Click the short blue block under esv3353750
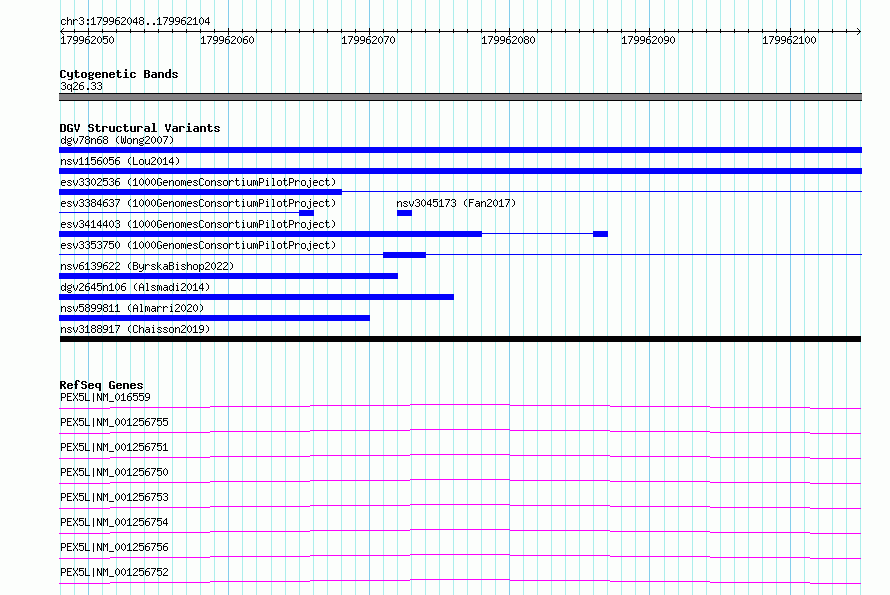 click(404, 255)
